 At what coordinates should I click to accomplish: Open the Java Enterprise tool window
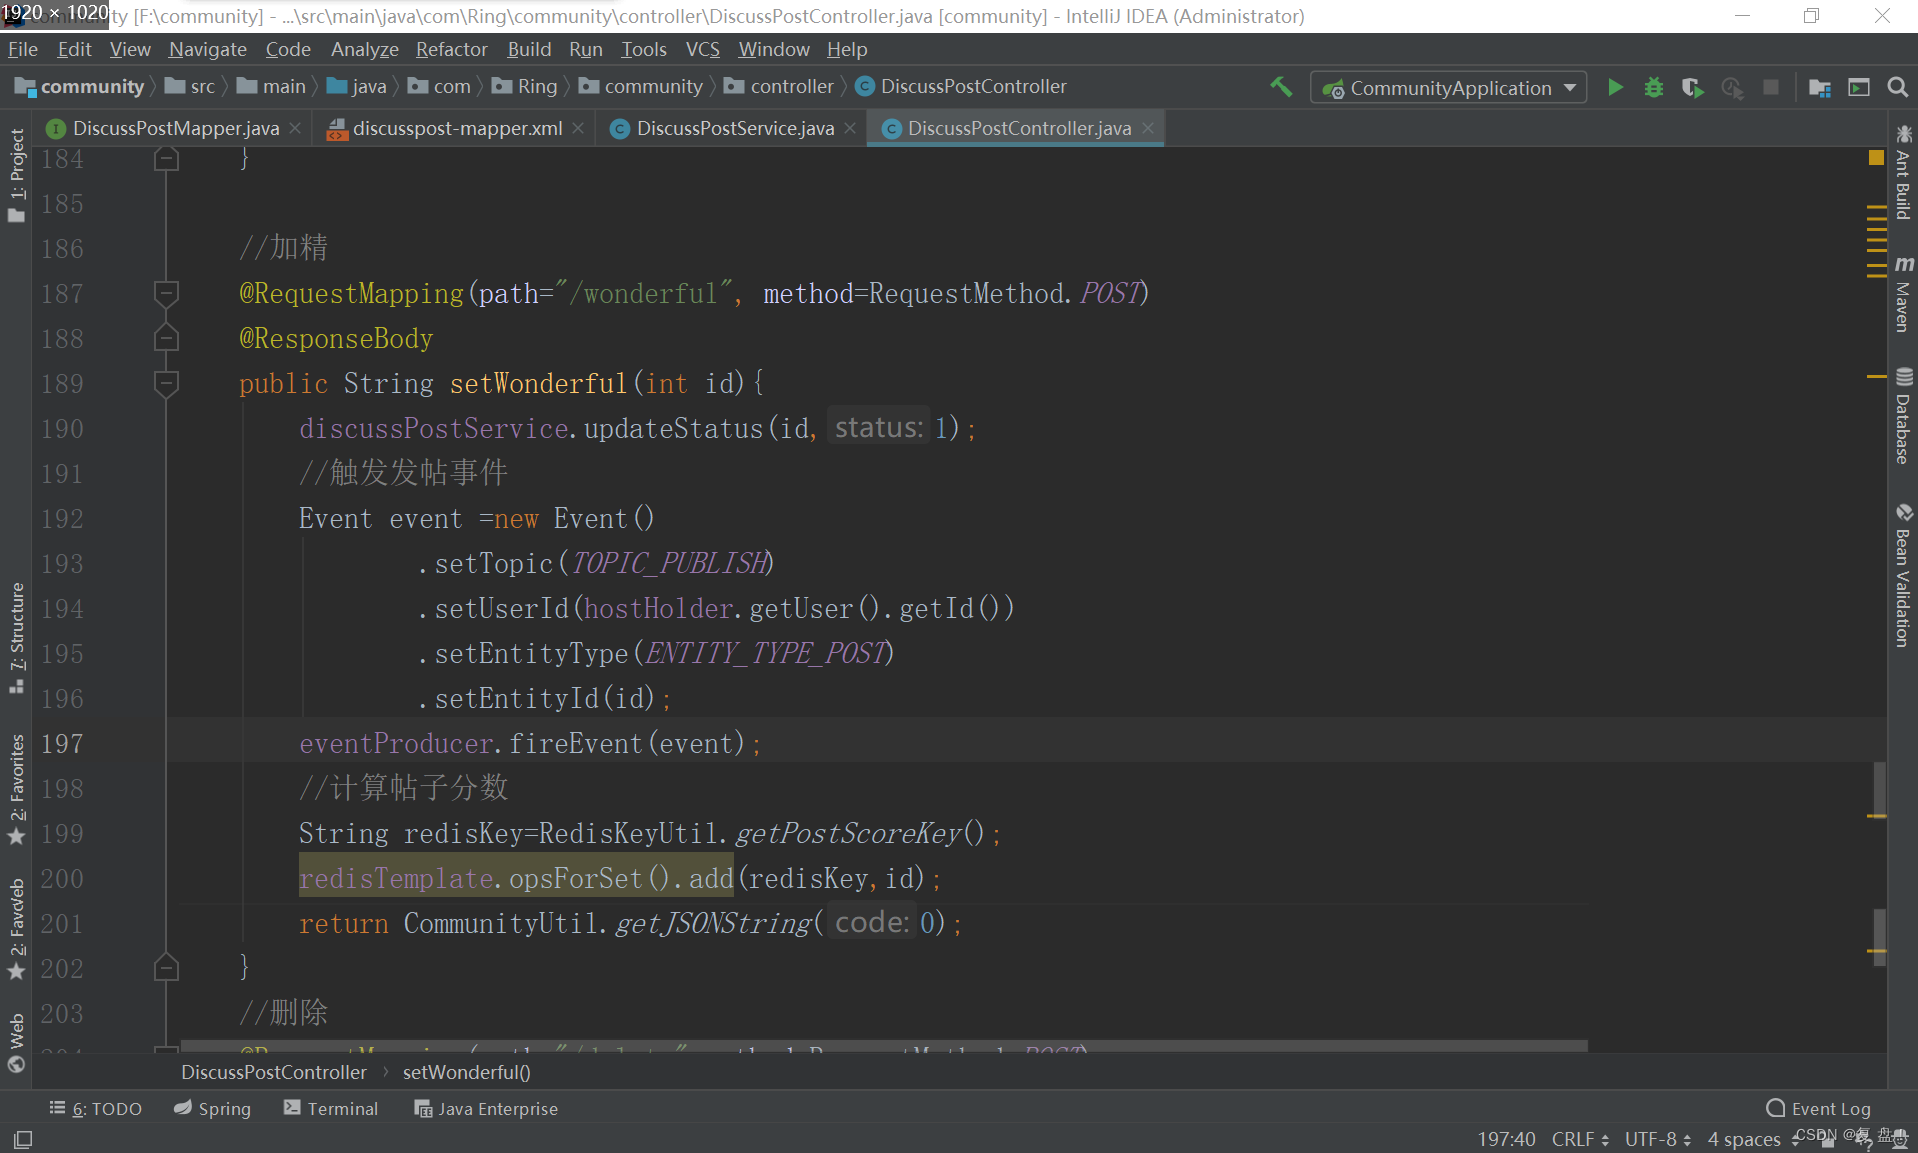(x=486, y=1108)
